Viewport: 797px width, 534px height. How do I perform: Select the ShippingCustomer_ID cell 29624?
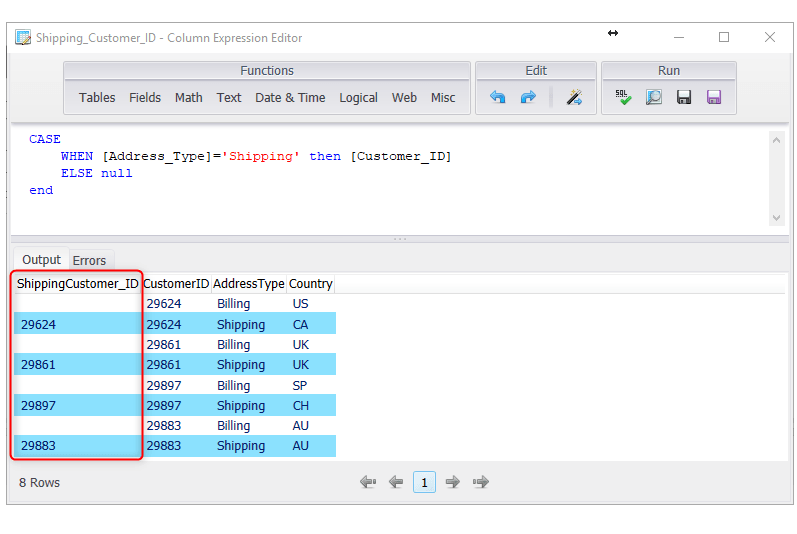point(77,324)
